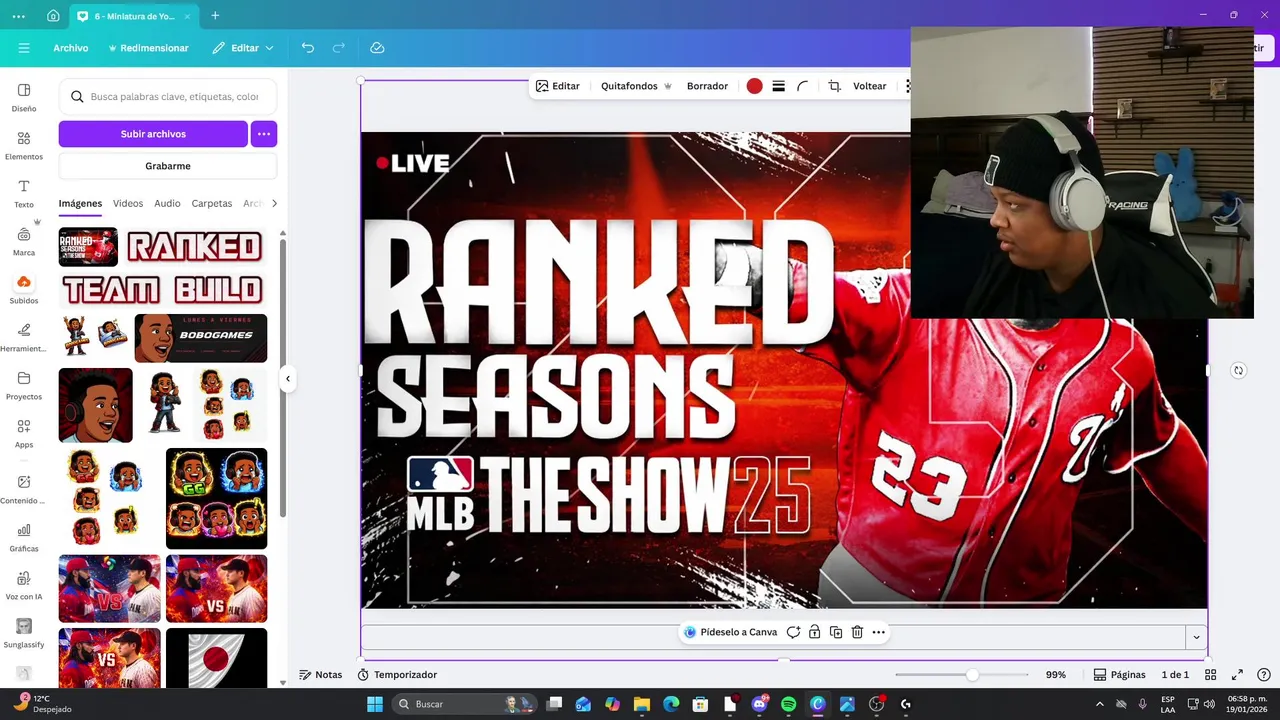Open the Temporizador
The width and height of the screenshot is (1280, 720).
[397, 675]
